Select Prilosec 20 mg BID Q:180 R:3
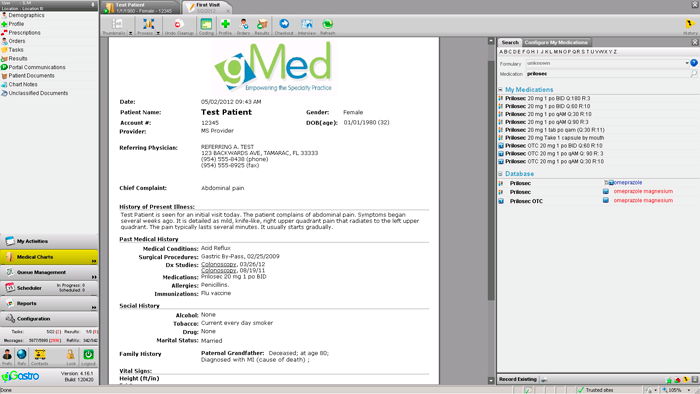This screenshot has width=700, height=394. [548, 98]
